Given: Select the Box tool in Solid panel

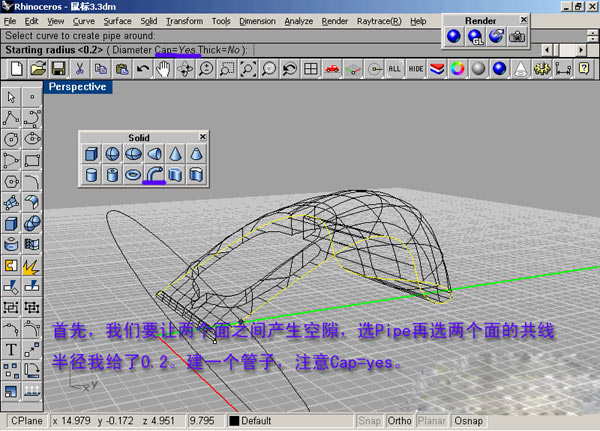Looking at the screenshot, I should coord(91,154).
